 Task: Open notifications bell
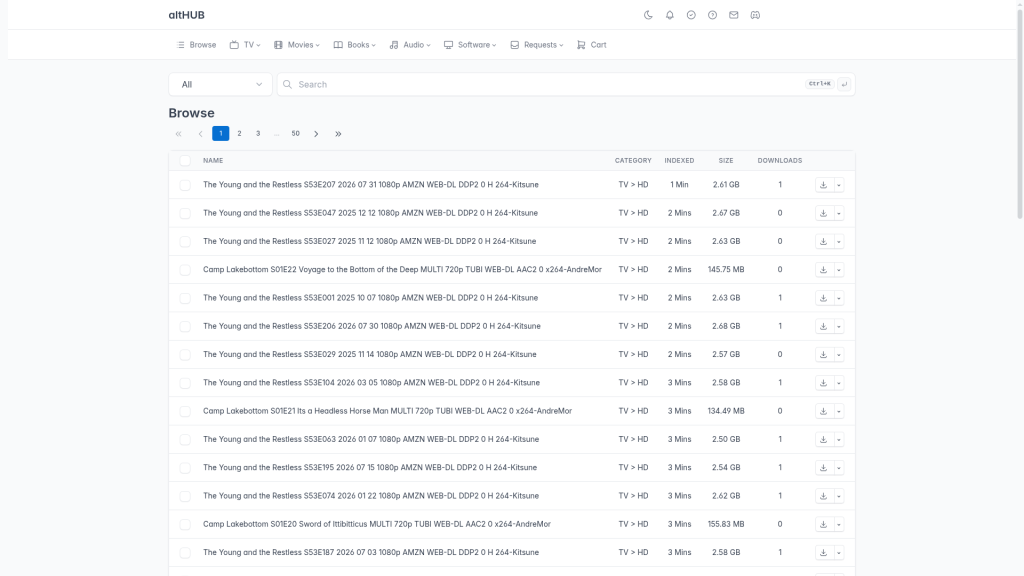(x=669, y=15)
